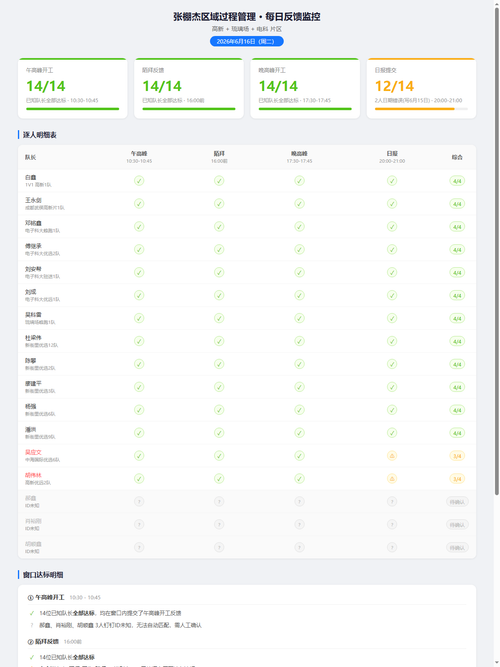Select team leader name 王永剑
The width and height of the screenshot is (500, 667).
(33, 200)
